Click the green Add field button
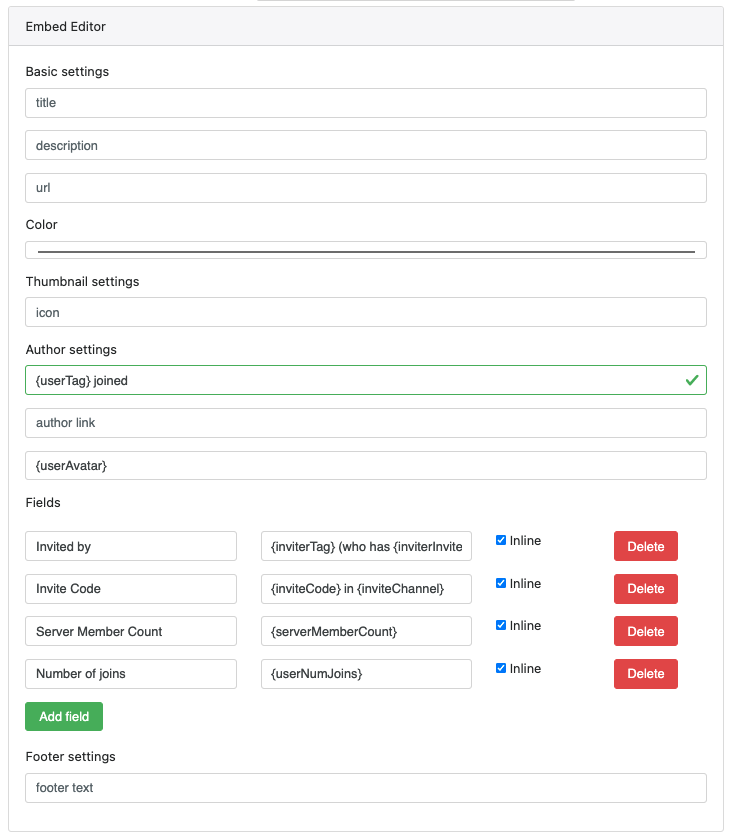This screenshot has width=733, height=840. [x=63, y=716]
